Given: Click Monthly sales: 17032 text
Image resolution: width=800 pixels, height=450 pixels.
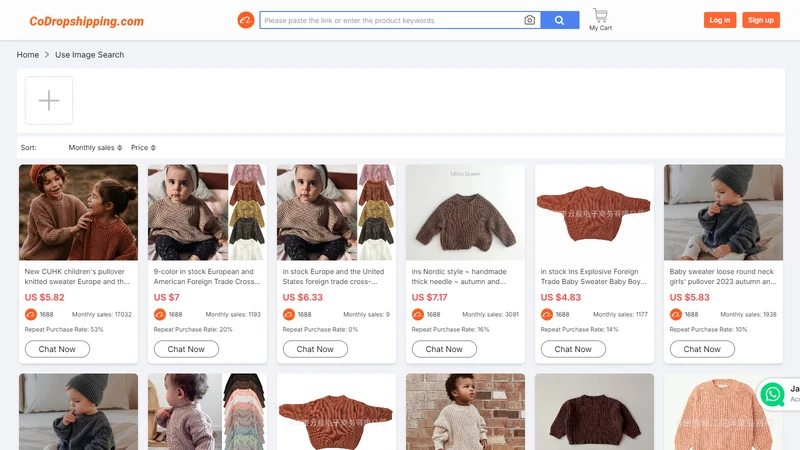Looking at the screenshot, I should [x=102, y=314].
